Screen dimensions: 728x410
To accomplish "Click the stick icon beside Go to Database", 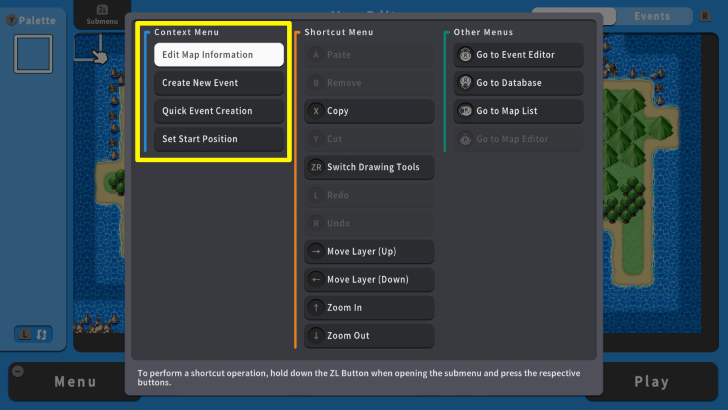I will pos(465,83).
